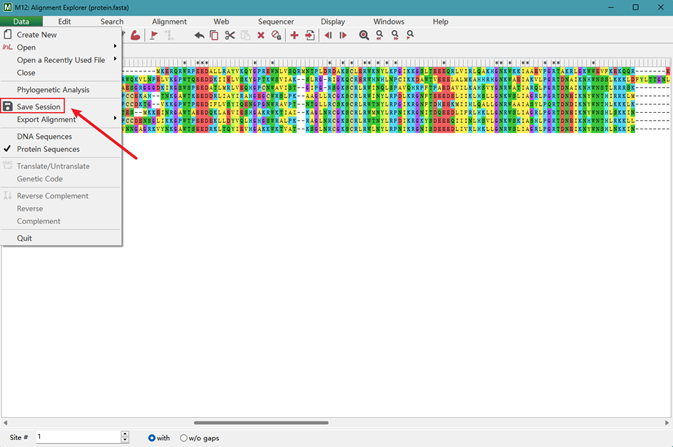
Task: Open the Display menu
Action: [x=333, y=21]
